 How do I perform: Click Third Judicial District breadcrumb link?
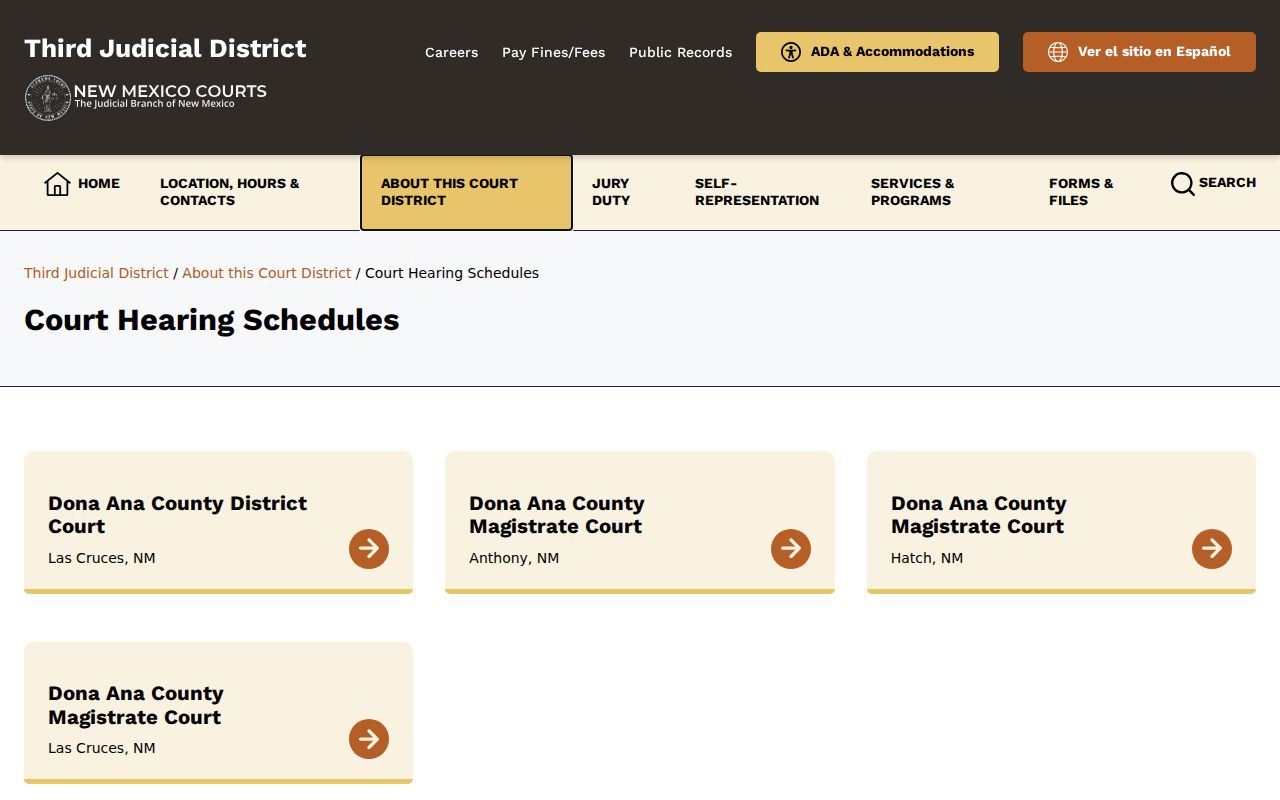click(x=96, y=273)
